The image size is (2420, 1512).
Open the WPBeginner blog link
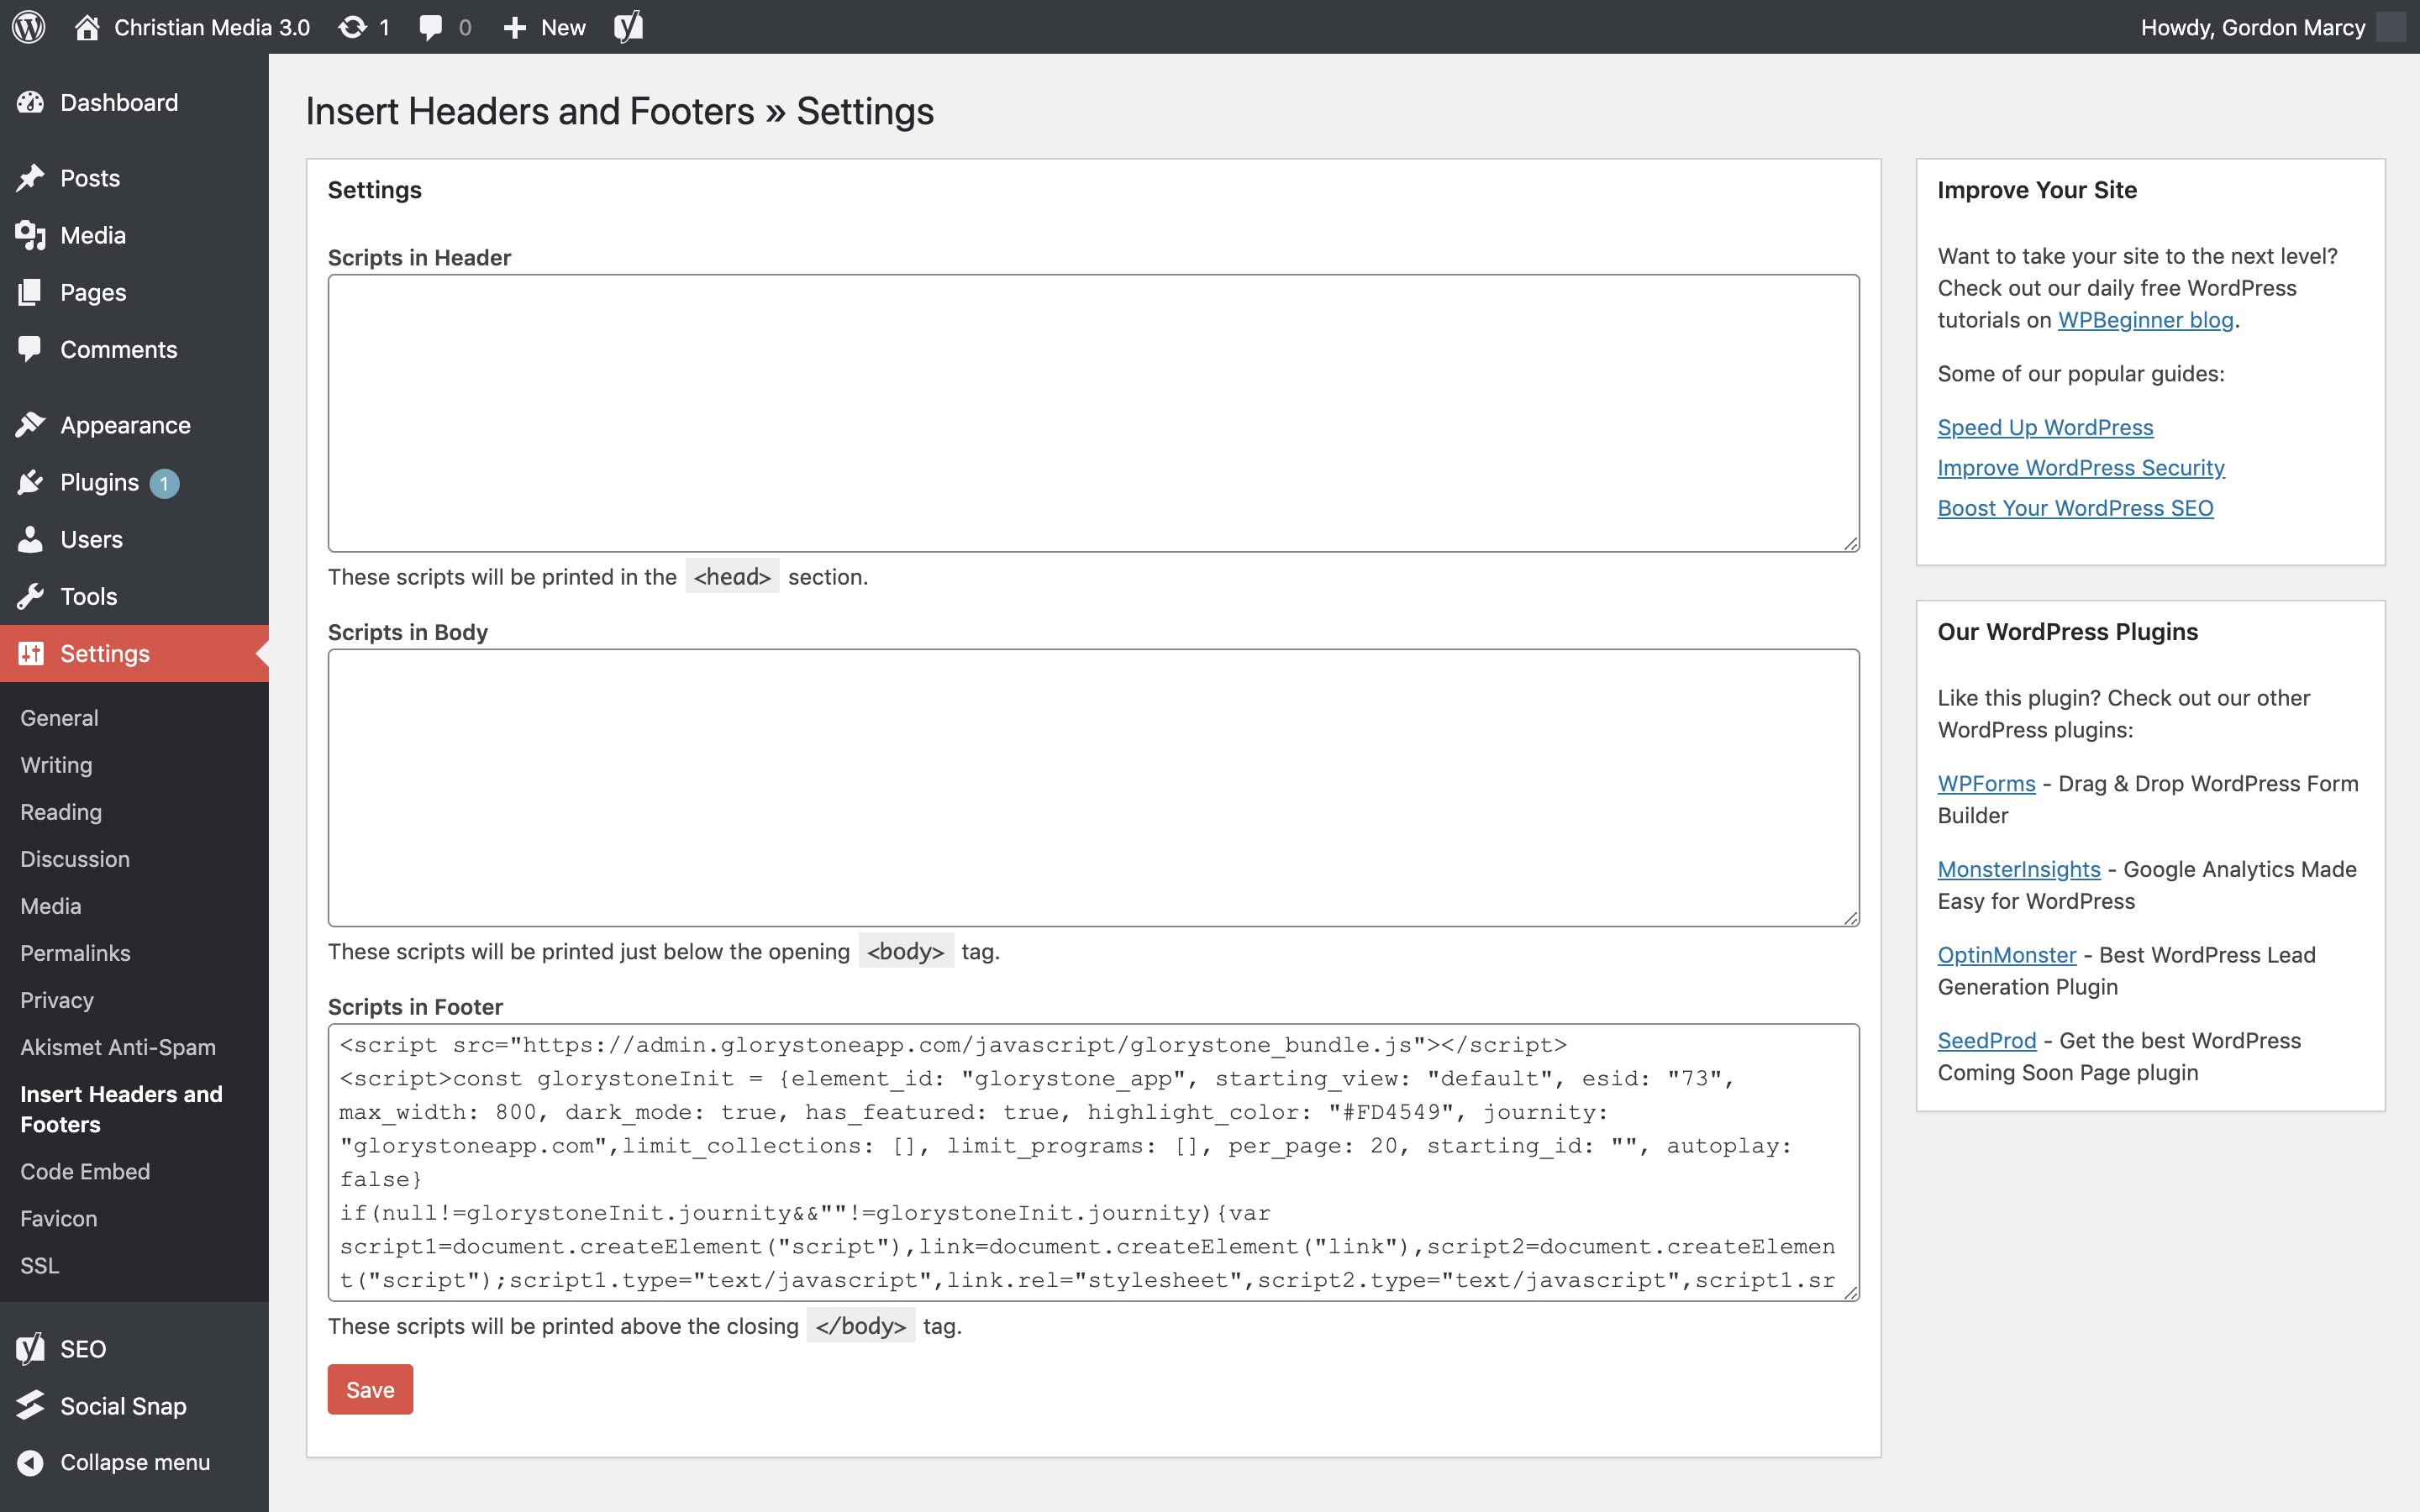2144,318
